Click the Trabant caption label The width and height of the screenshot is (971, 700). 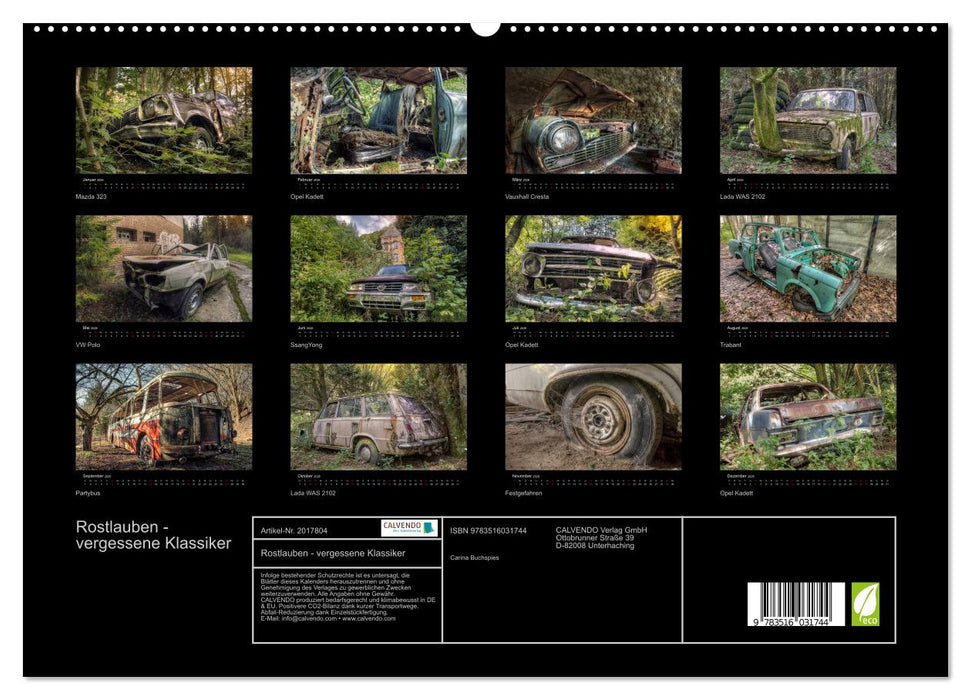733,345
